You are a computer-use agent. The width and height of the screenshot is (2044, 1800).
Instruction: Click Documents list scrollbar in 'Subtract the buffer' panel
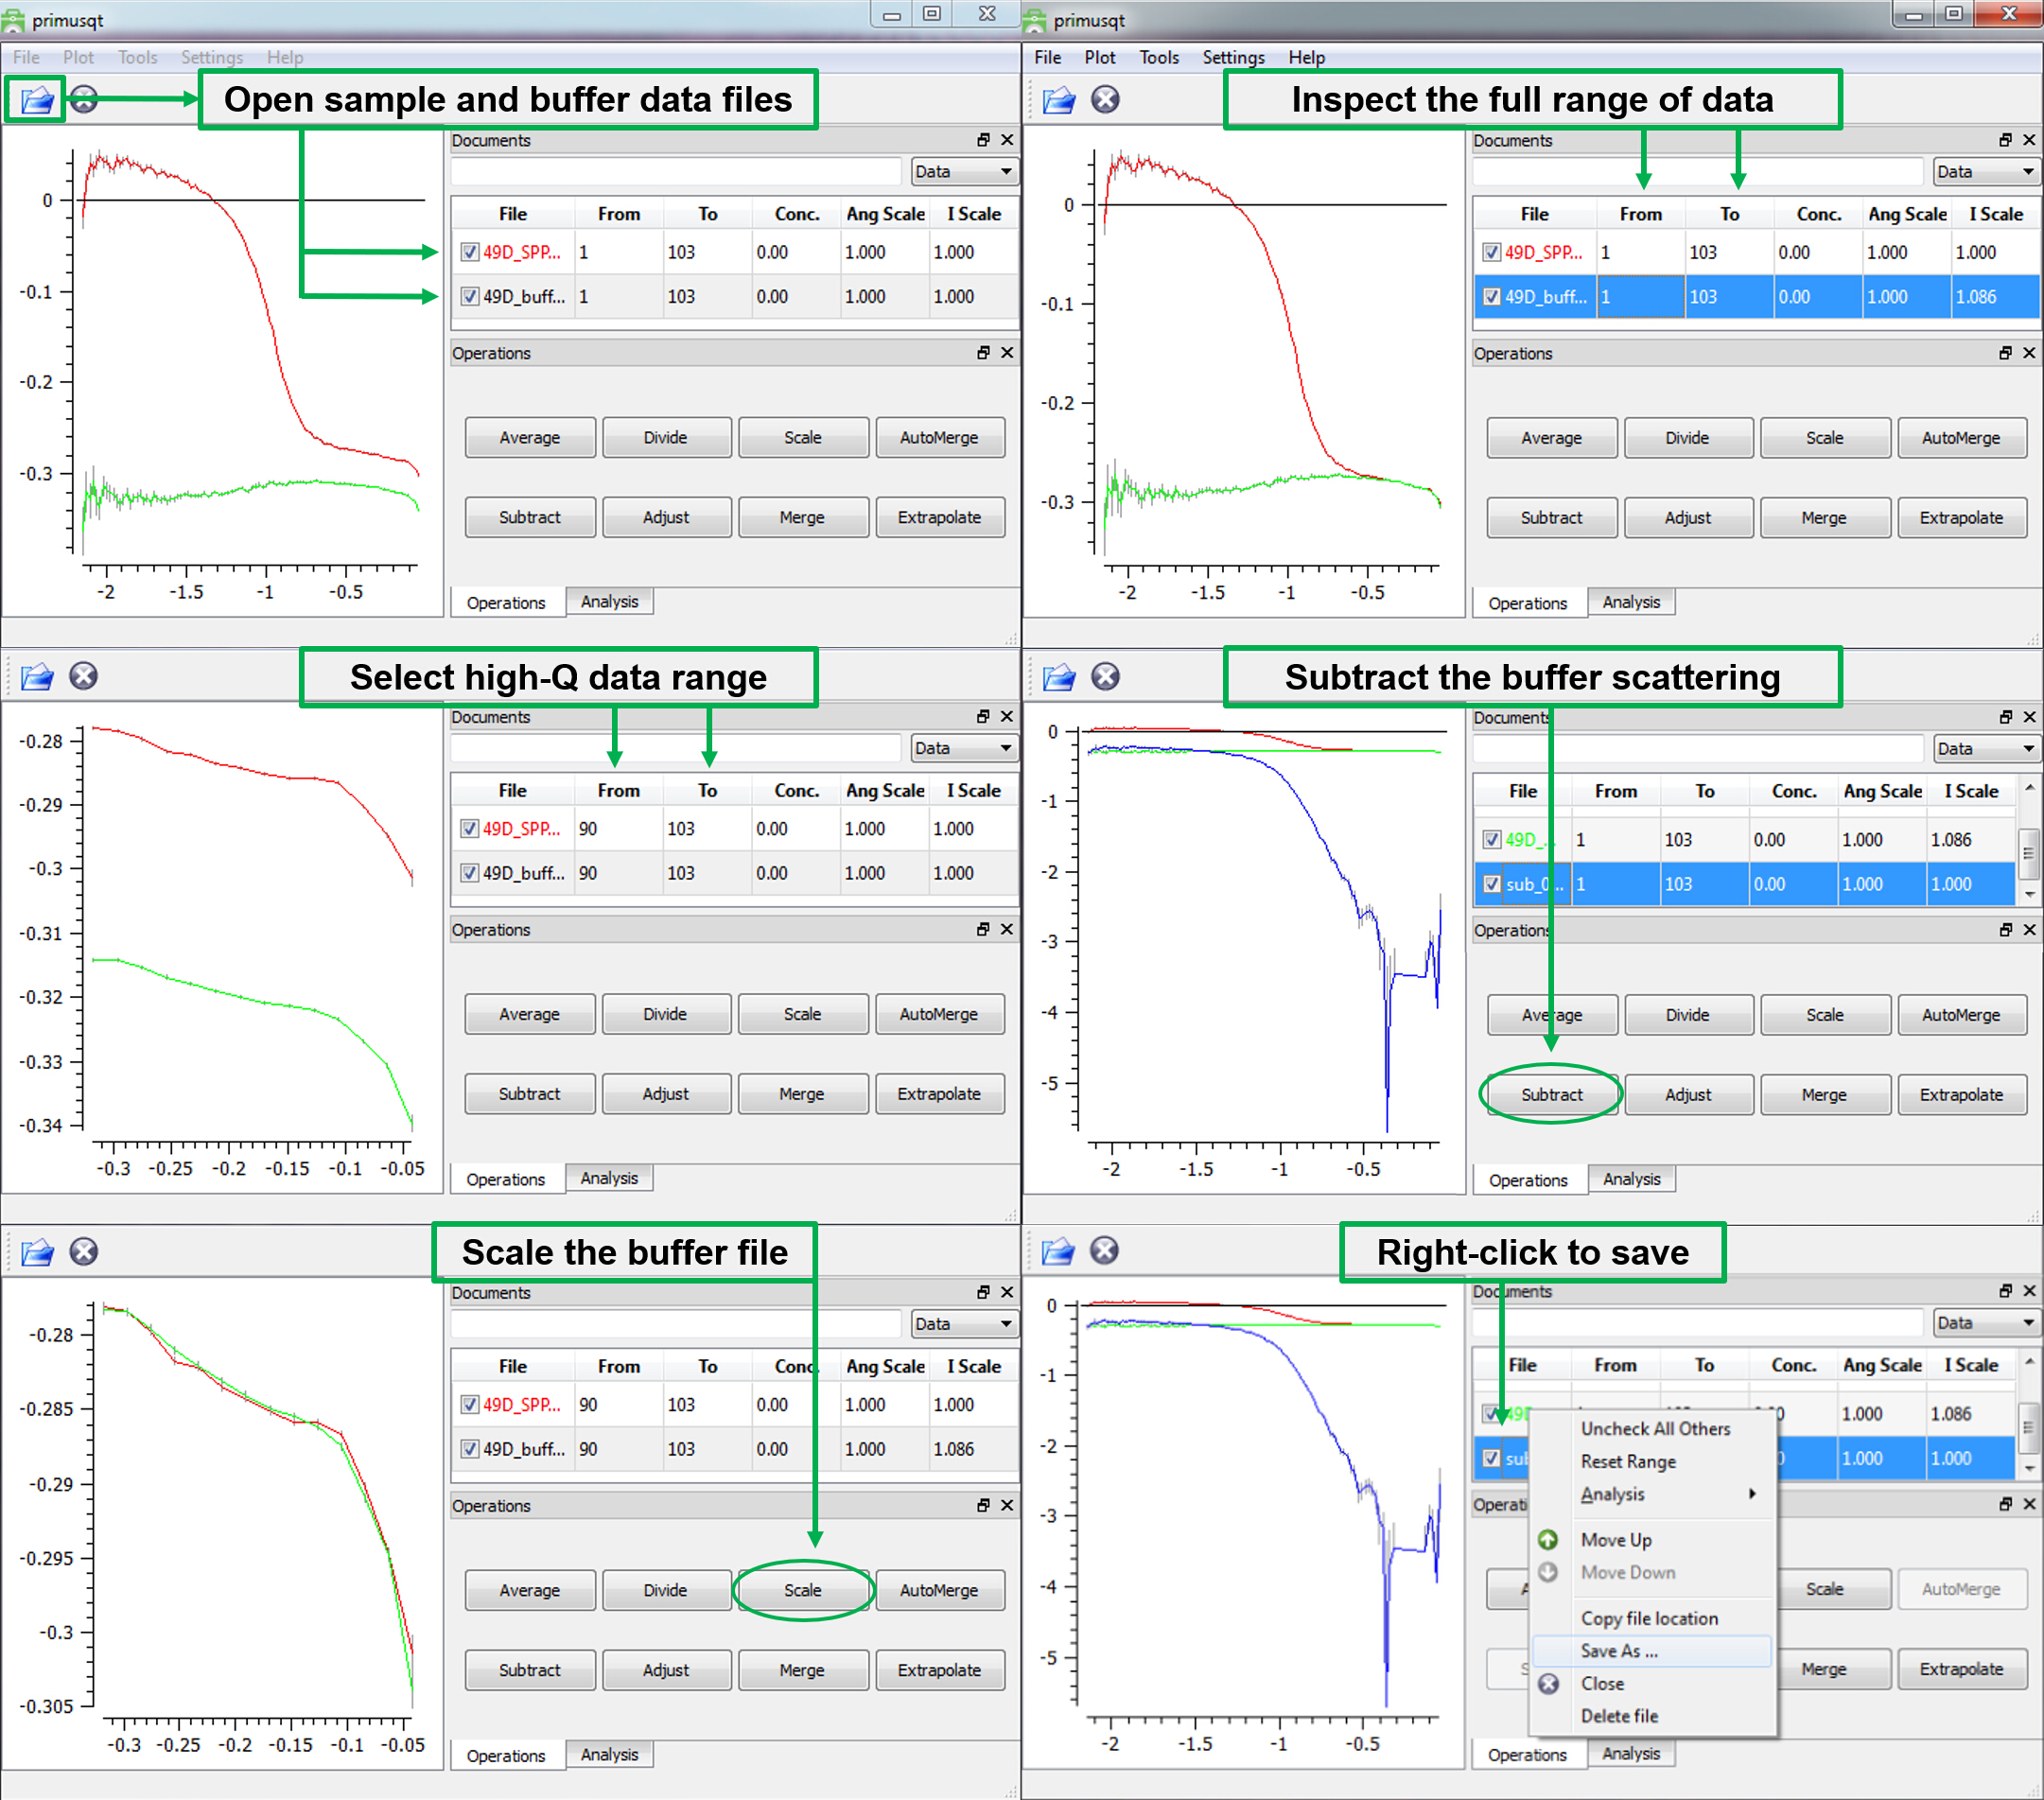(2028, 852)
